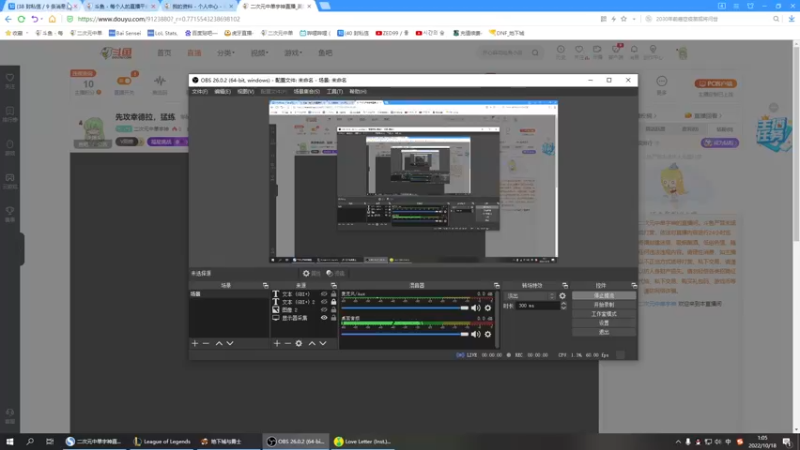Image resolution: width=800 pixels, height=450 pixels.
Task: Click the browser back arrow
Action: (x=8, y=19)
